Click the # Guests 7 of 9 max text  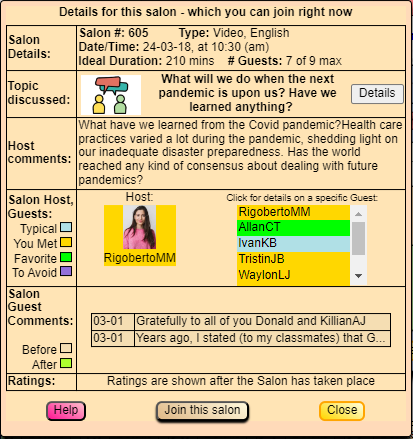[x=285, y=61]
